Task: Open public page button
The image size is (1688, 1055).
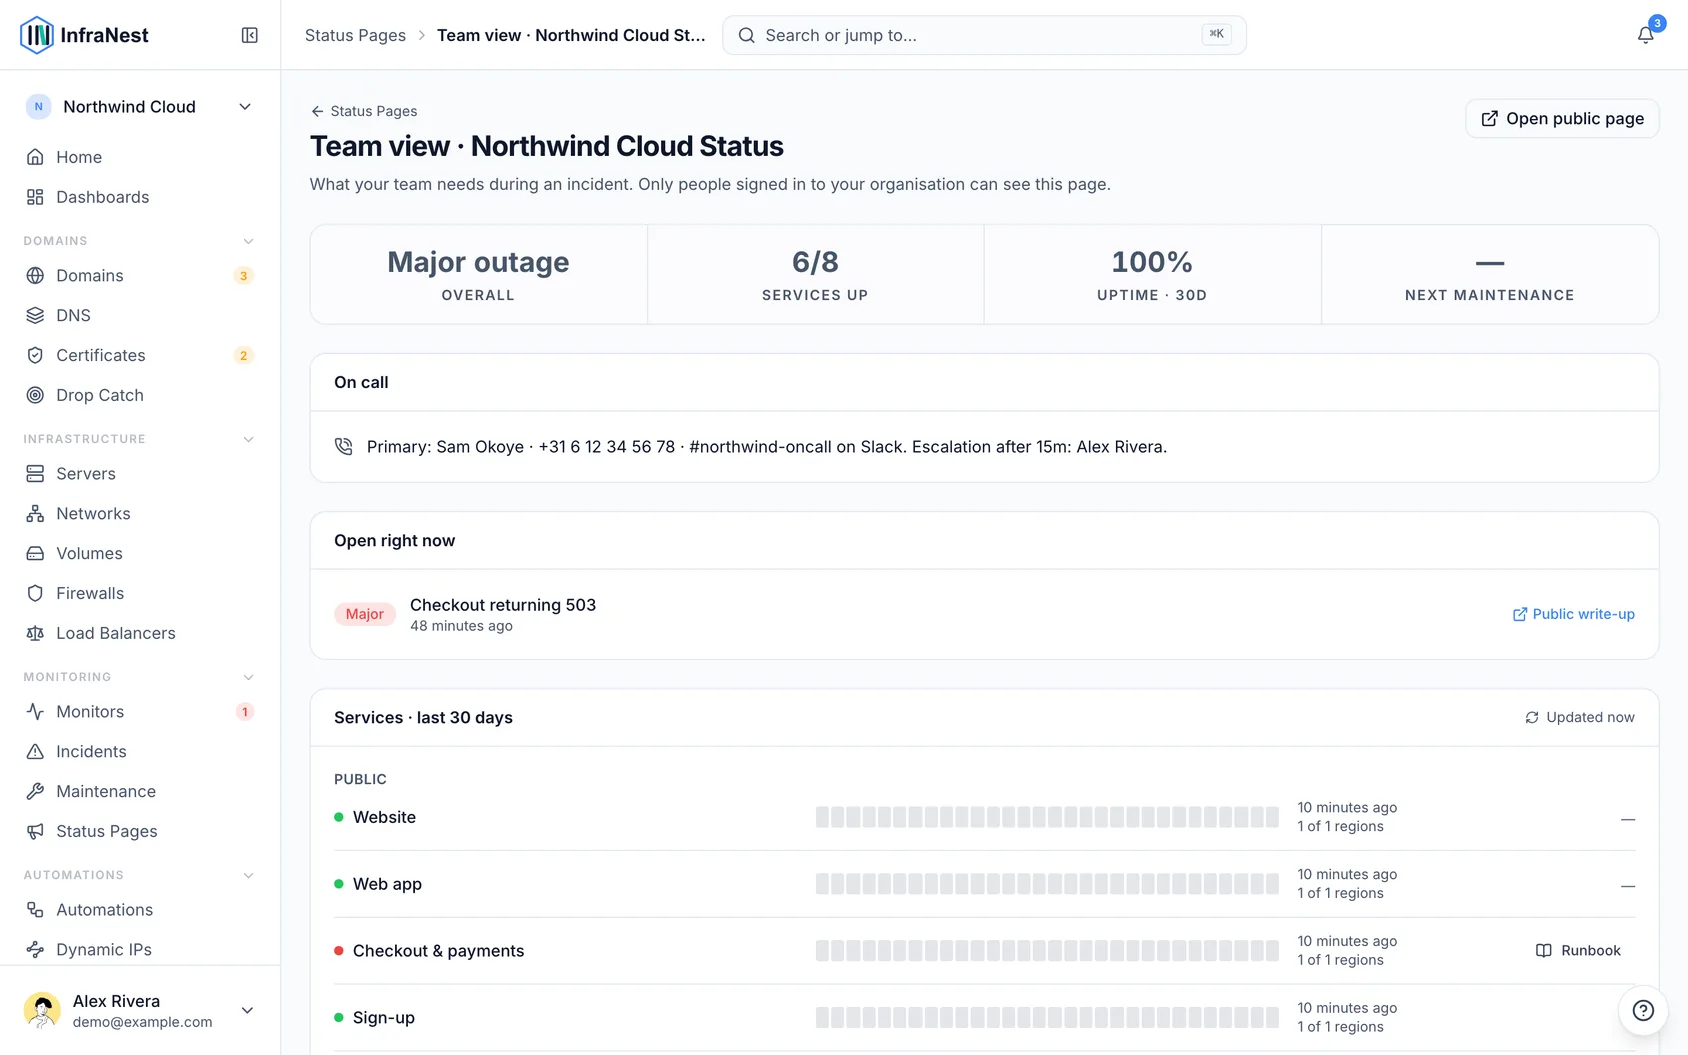Action: coord(1562,118)
